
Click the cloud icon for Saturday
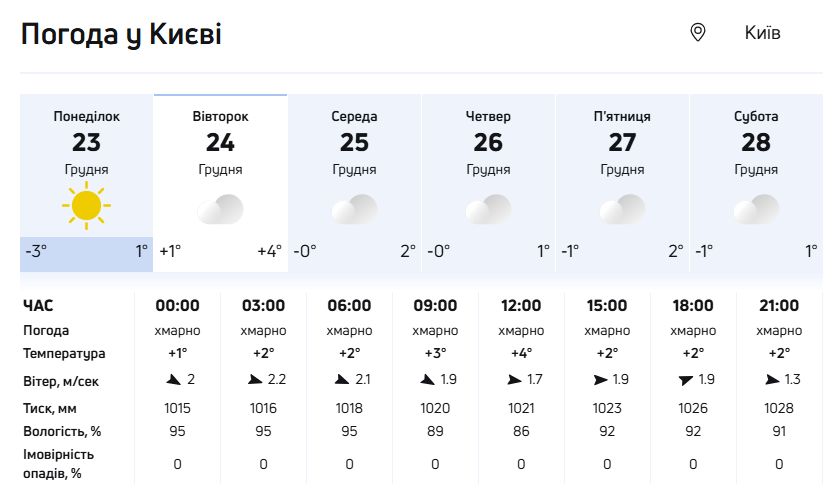[x=756, y=209]
